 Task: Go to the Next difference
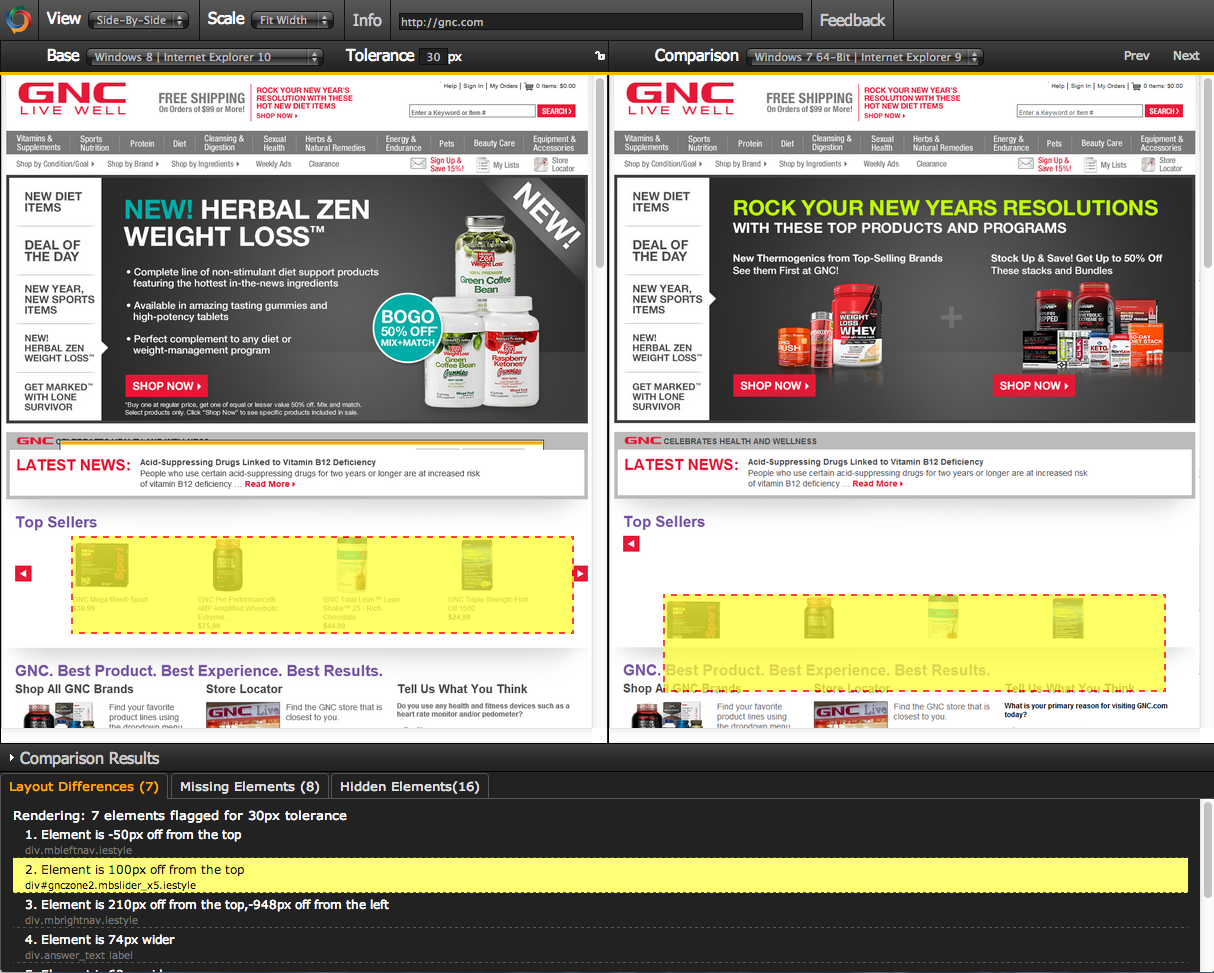tap(1186, 56)
